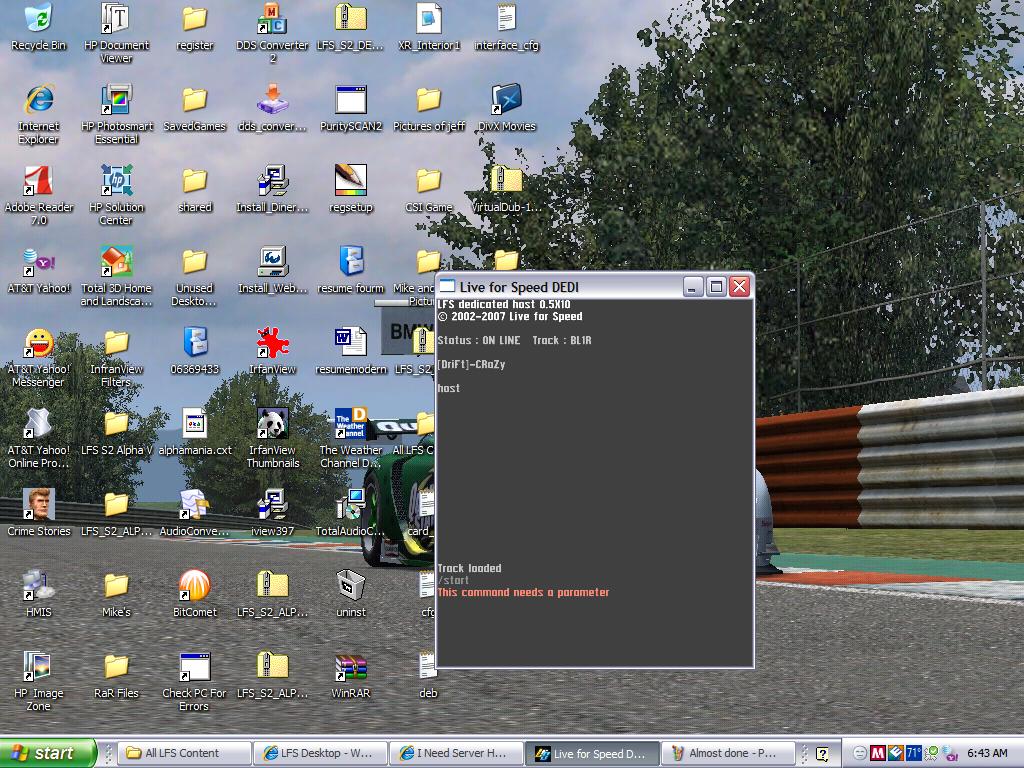Open the Recycle Bin desktop icon

(x=39, y=18)
